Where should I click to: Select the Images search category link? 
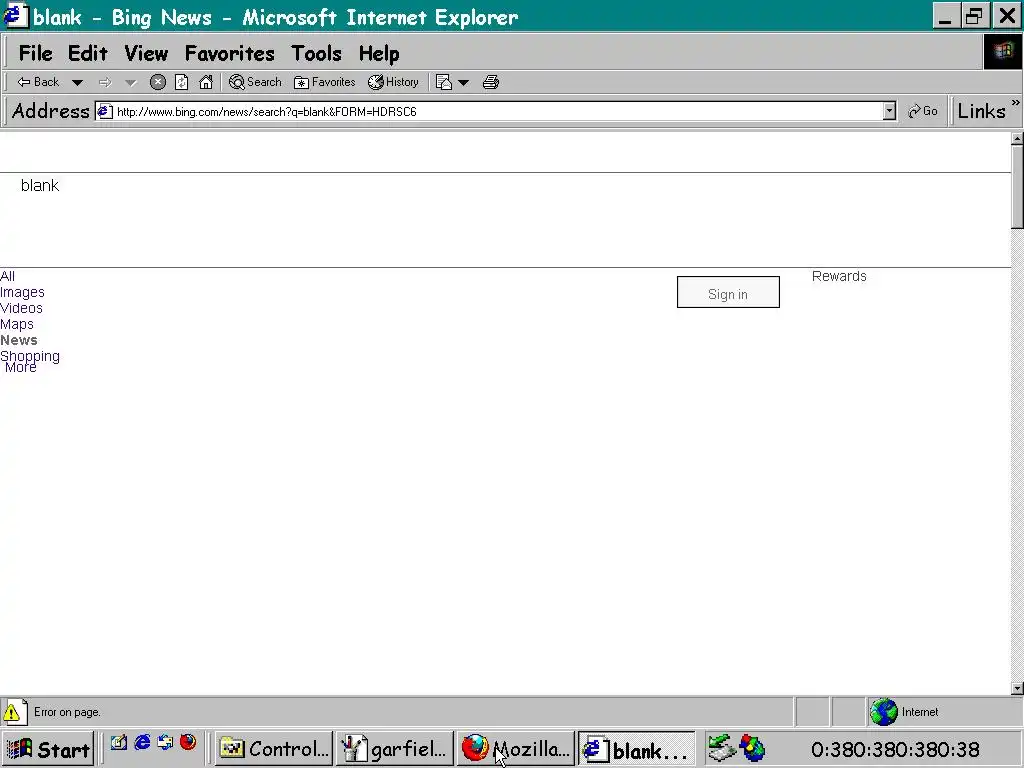[x=22, y=293]
